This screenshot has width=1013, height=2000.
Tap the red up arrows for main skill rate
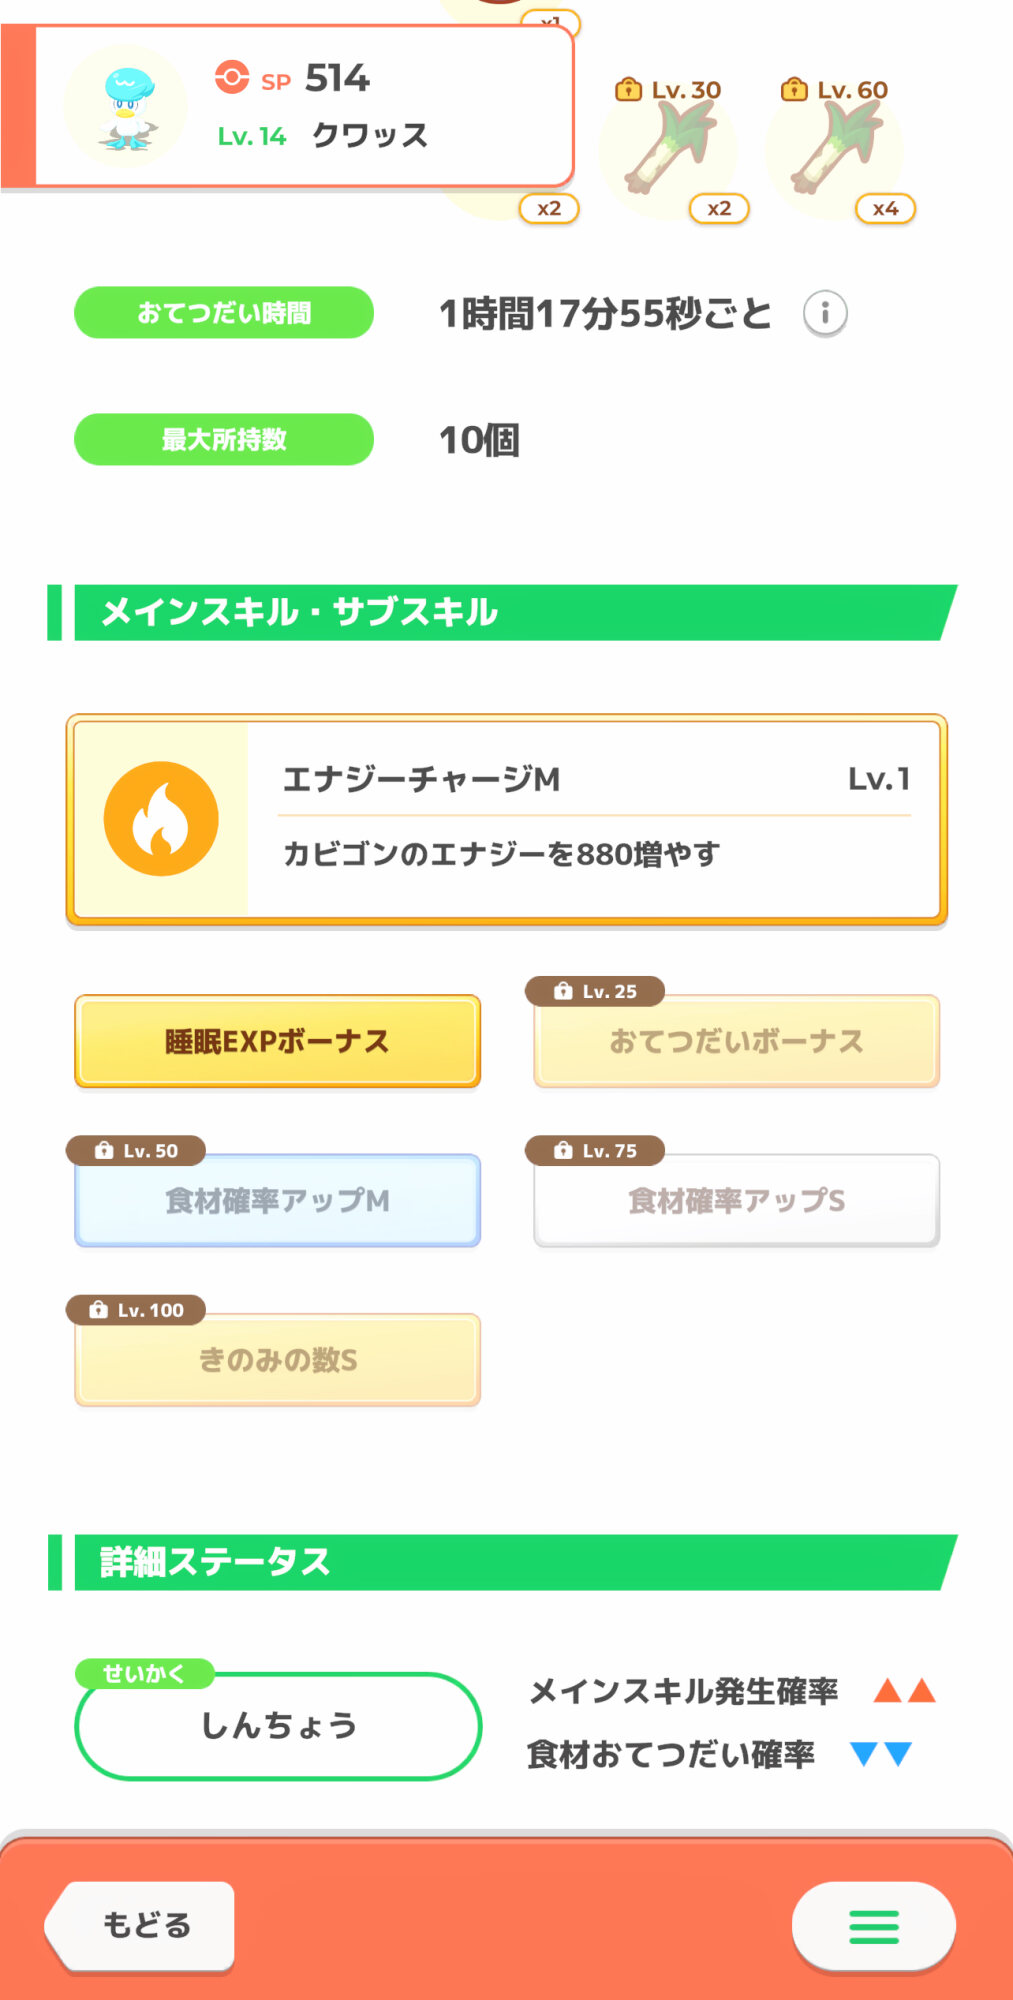904,1691
